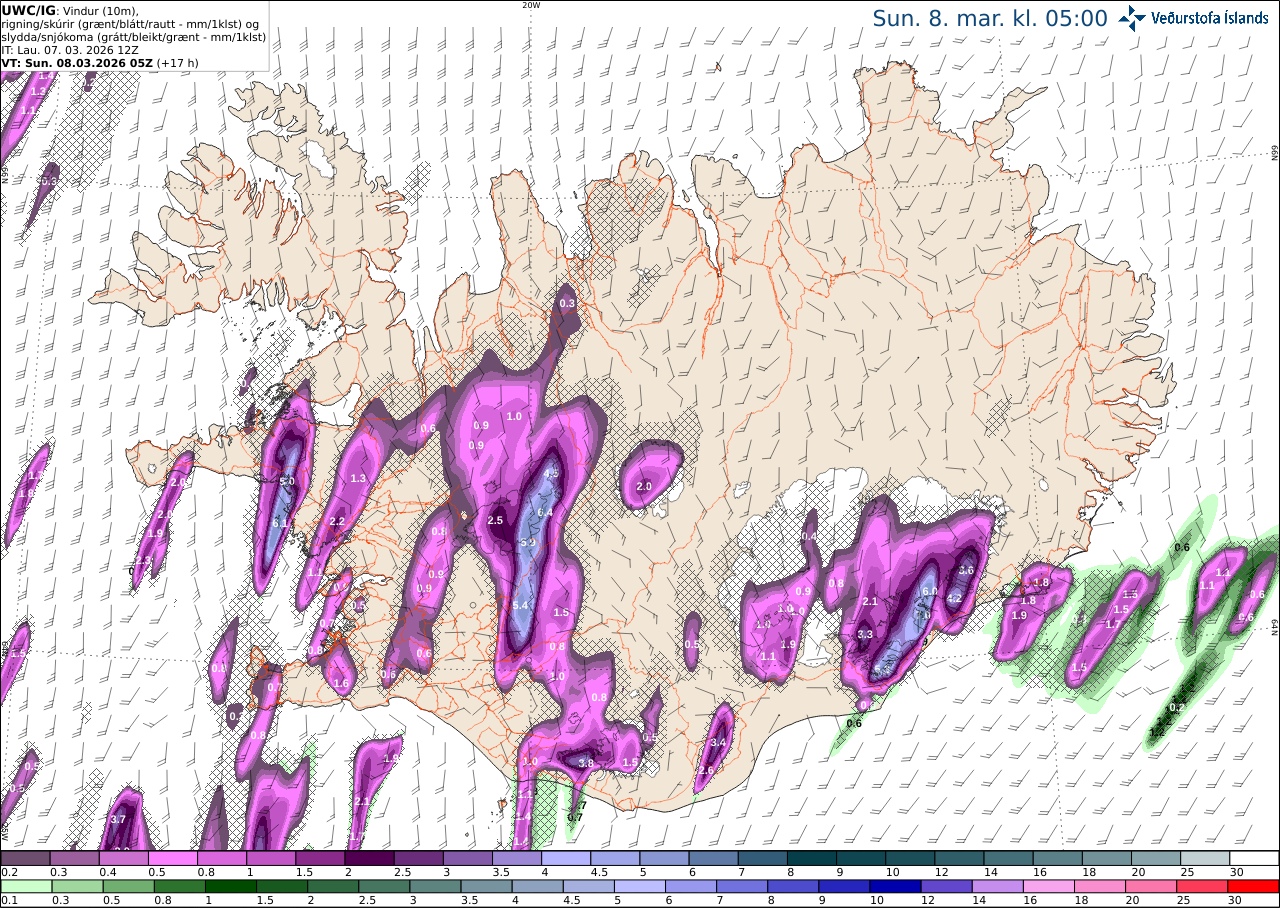Click the '3.3' value in southeast band

pyautogui.click(x=866, y=634)
